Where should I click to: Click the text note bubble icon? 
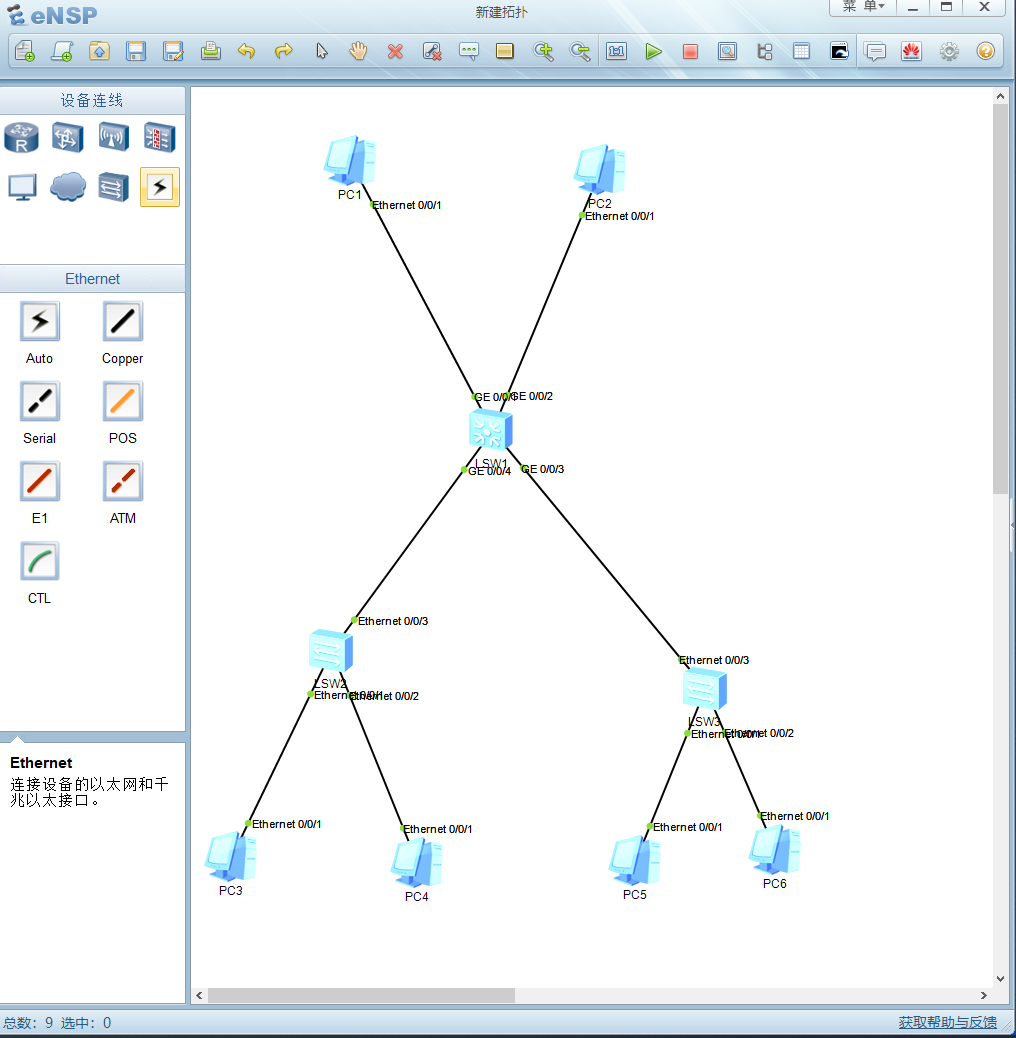tap(469, 51)
